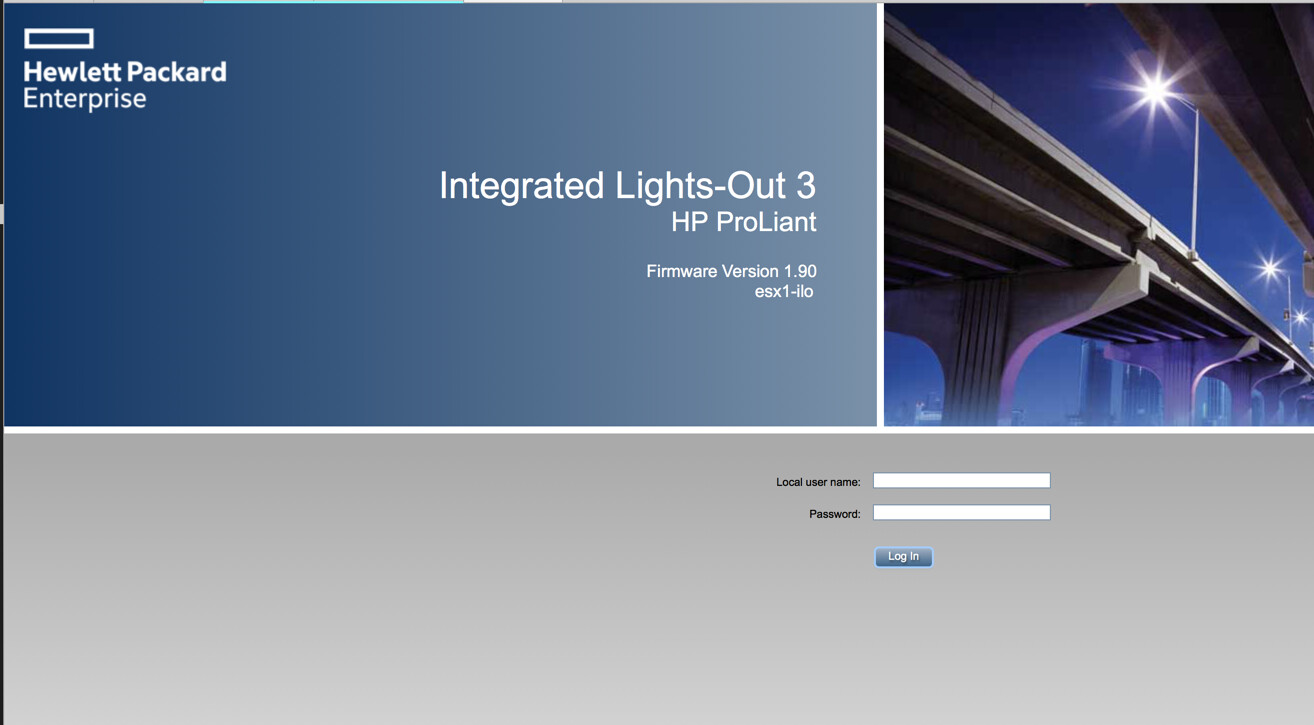The height and width of the screenshot is (725, 1314).
Task: Click the Integrated Lights-Out 3 title
Action: click(627, 186)
